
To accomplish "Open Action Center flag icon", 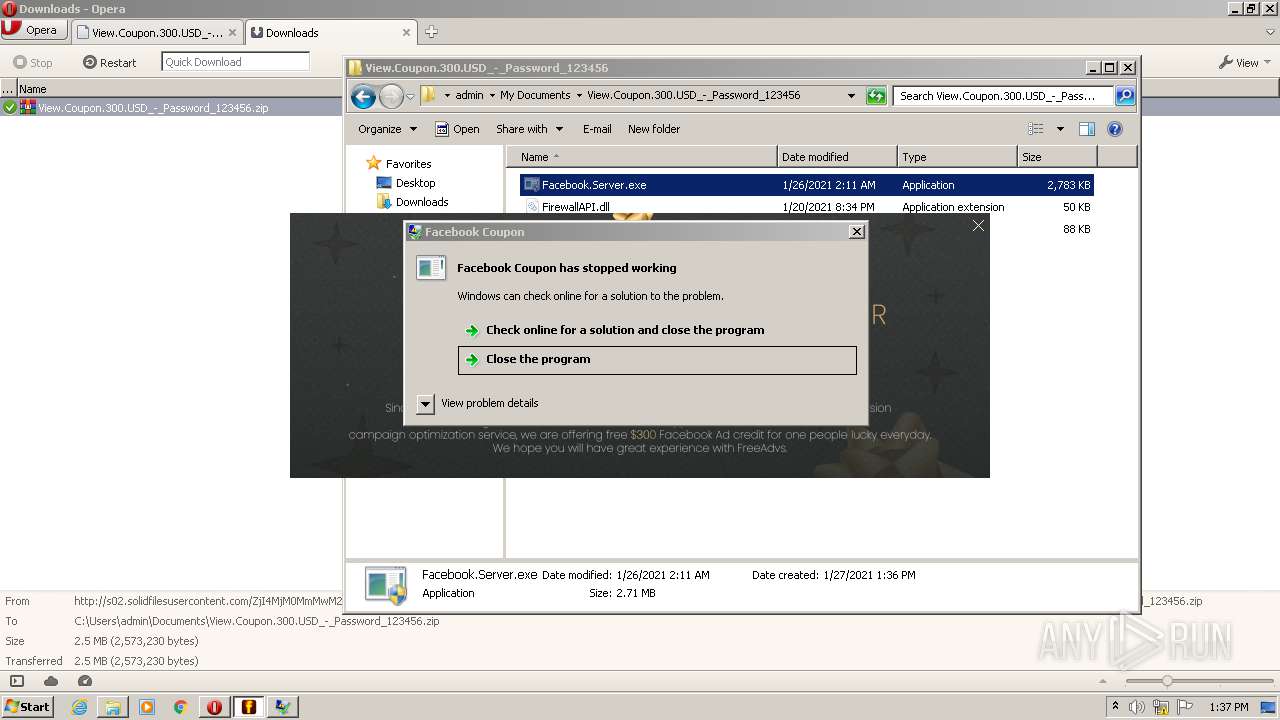I will pos(1185,707).
